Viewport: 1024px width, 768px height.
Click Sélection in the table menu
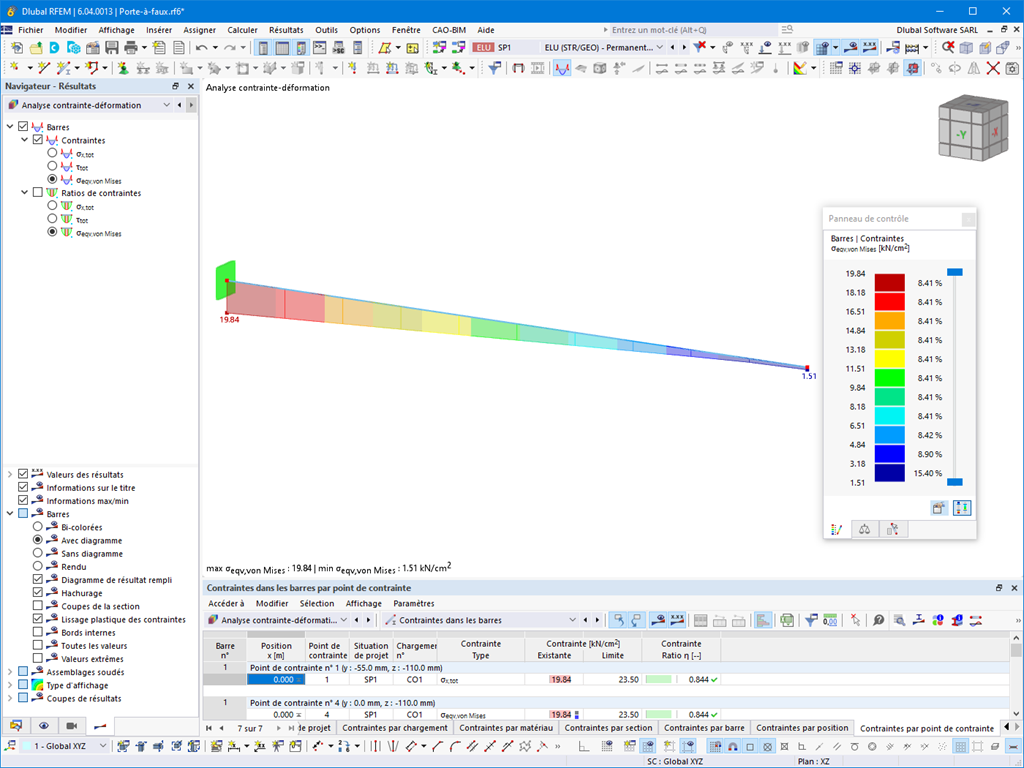pyautogui.click(x=317, y=603)
